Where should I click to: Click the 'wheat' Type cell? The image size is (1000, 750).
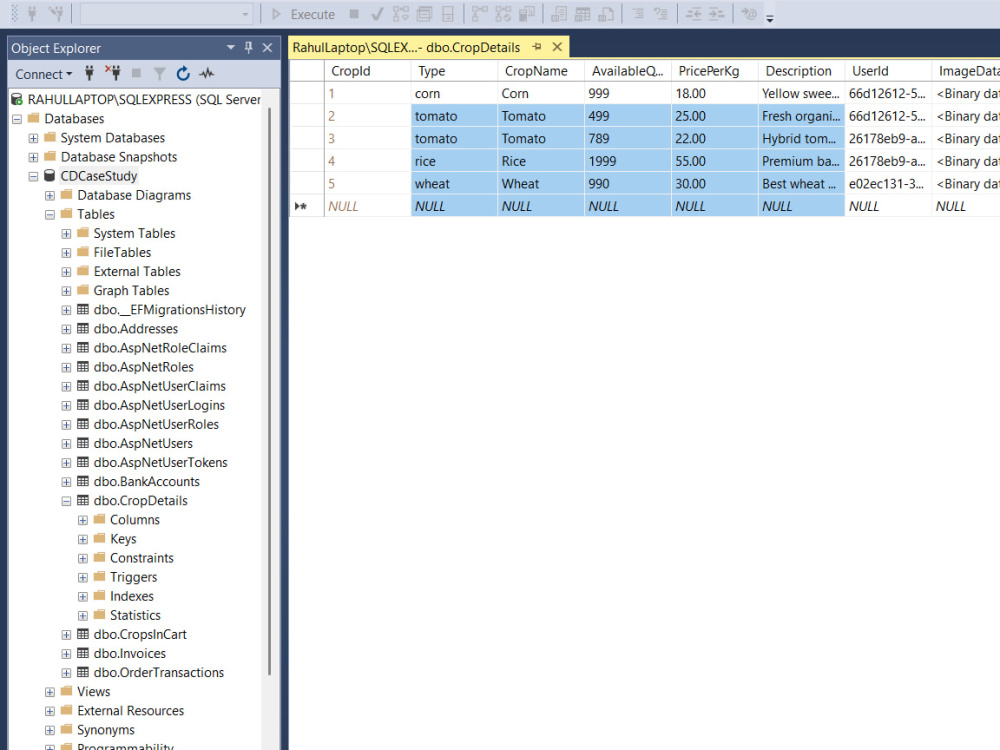click(x=454, y=184)
